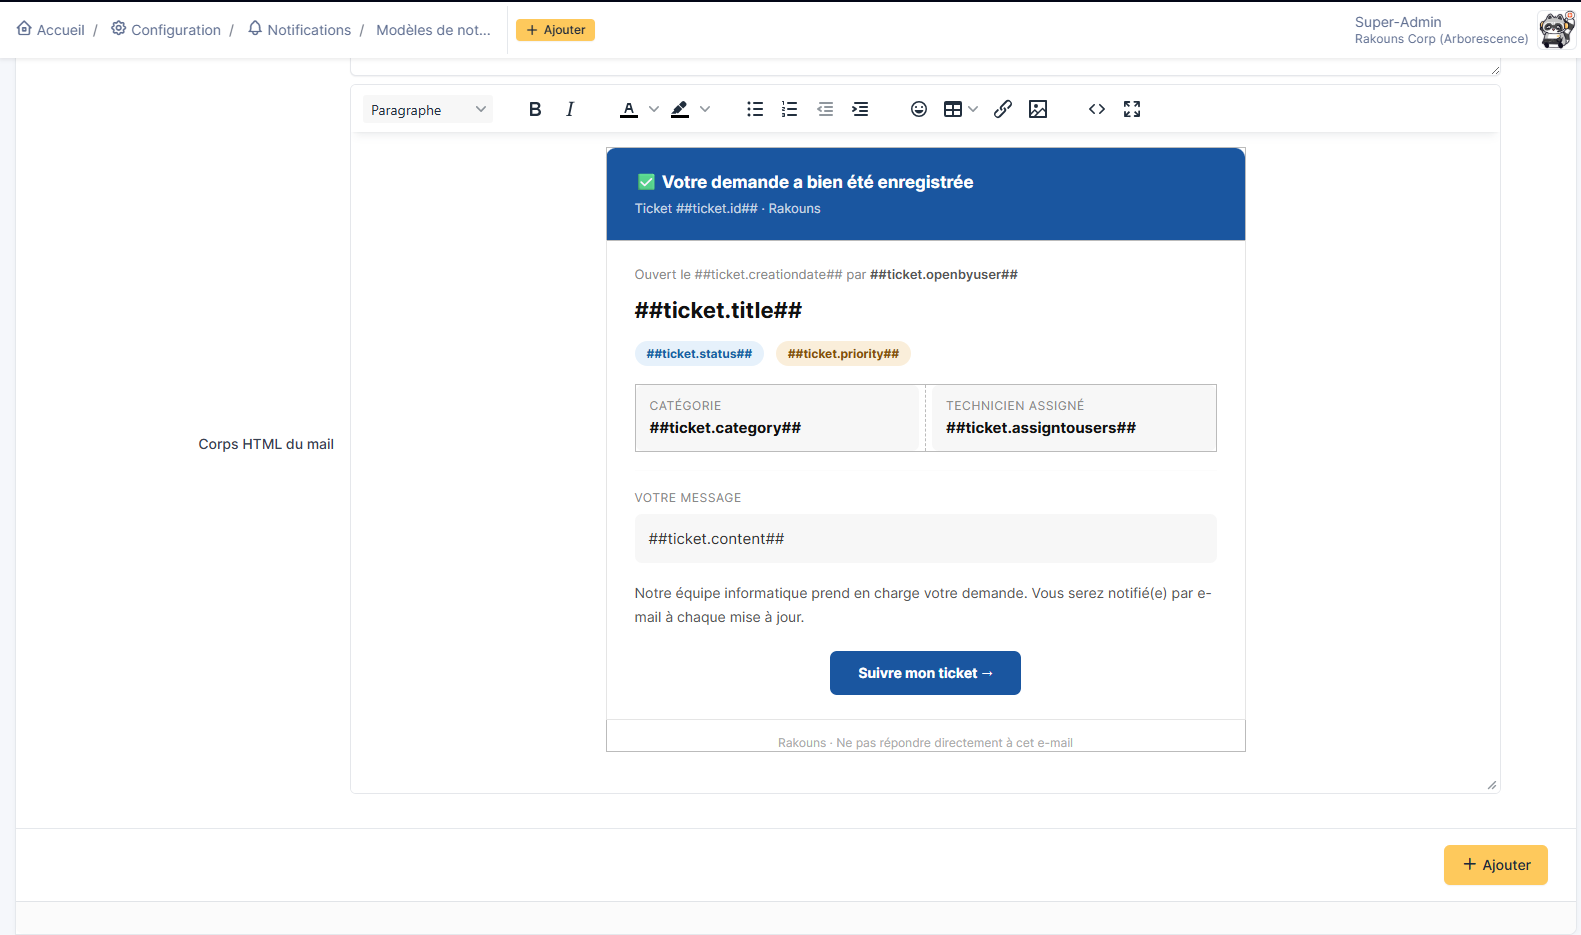Viewport: 1581px width, 935px height.
Task: Click the Accueil home icon
Action: pos(24,28)
